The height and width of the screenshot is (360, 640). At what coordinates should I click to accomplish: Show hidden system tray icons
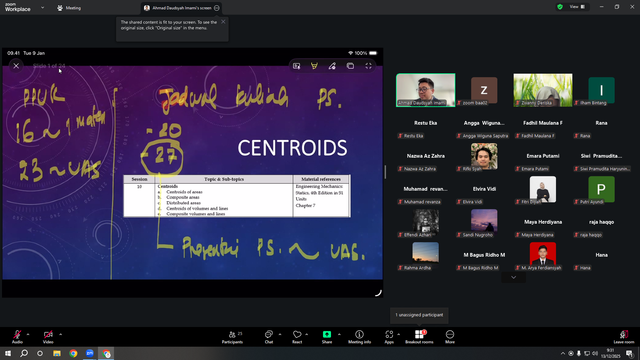[x=563, y=353]
